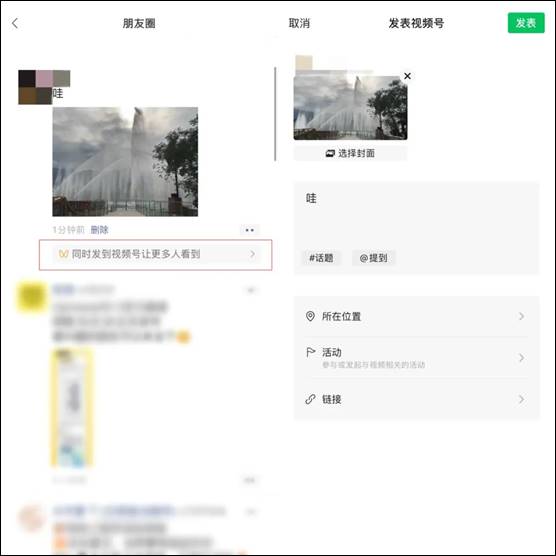Expand the 所在位置 row chevron

521,316
